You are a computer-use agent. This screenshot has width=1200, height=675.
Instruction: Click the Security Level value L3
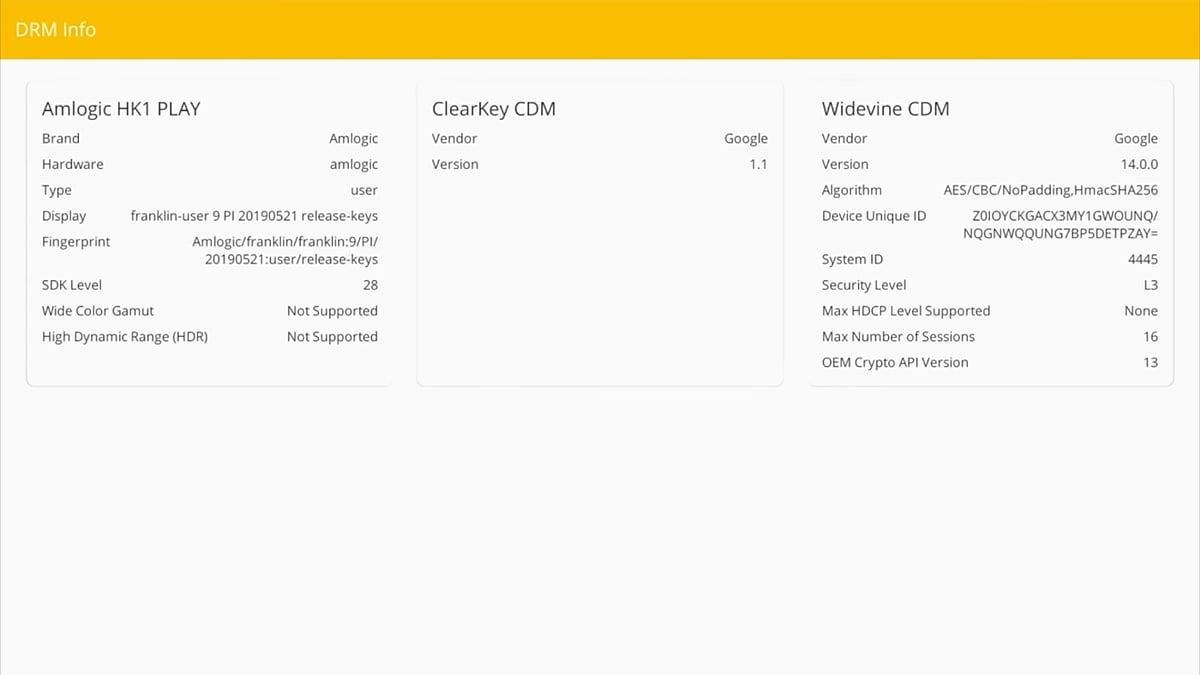tap(1150, 285)
